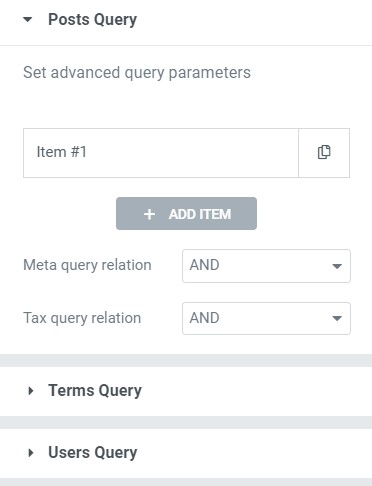Screen dimensions: 372x486
Task: Click the caret arrow of Meta query relation
Action: tap(337, 266)
